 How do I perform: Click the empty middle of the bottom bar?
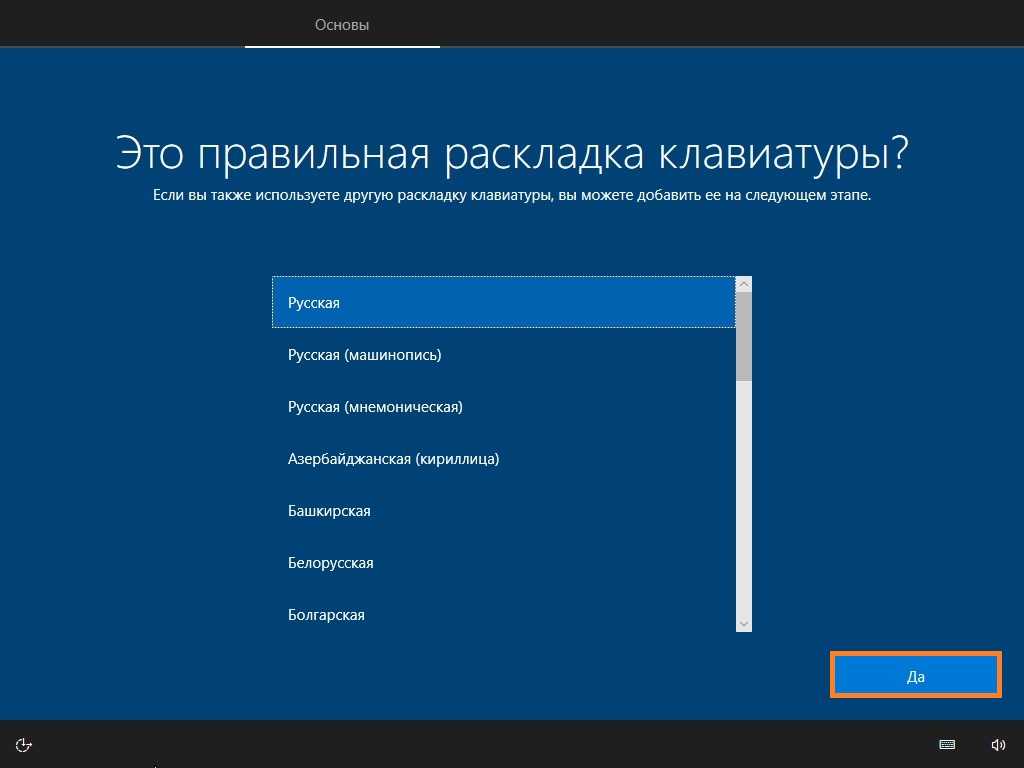point(500,744)
